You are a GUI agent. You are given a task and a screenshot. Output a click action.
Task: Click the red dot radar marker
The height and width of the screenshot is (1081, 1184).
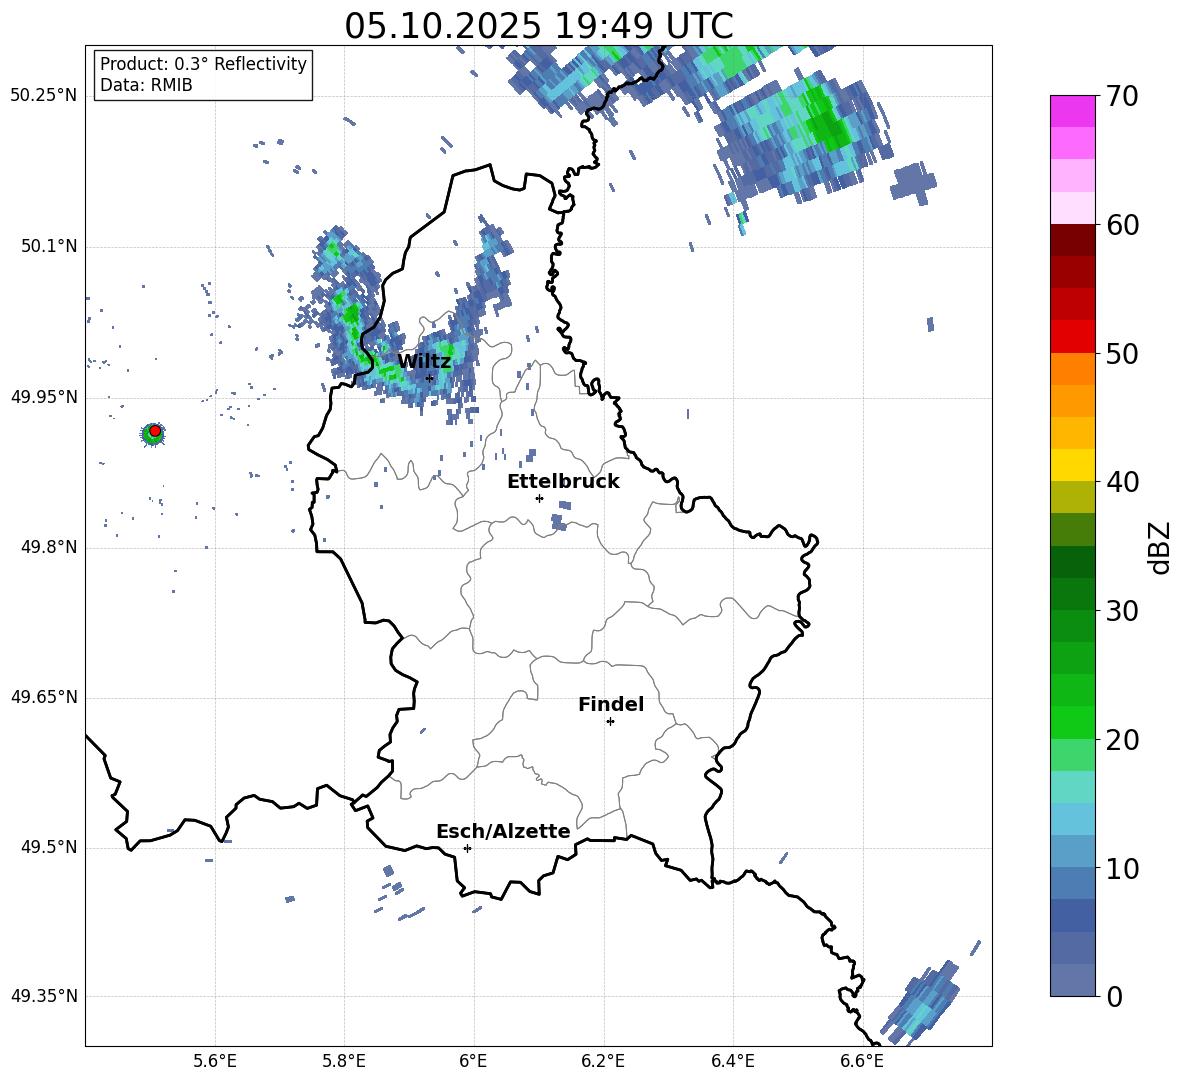pos(155,430)
